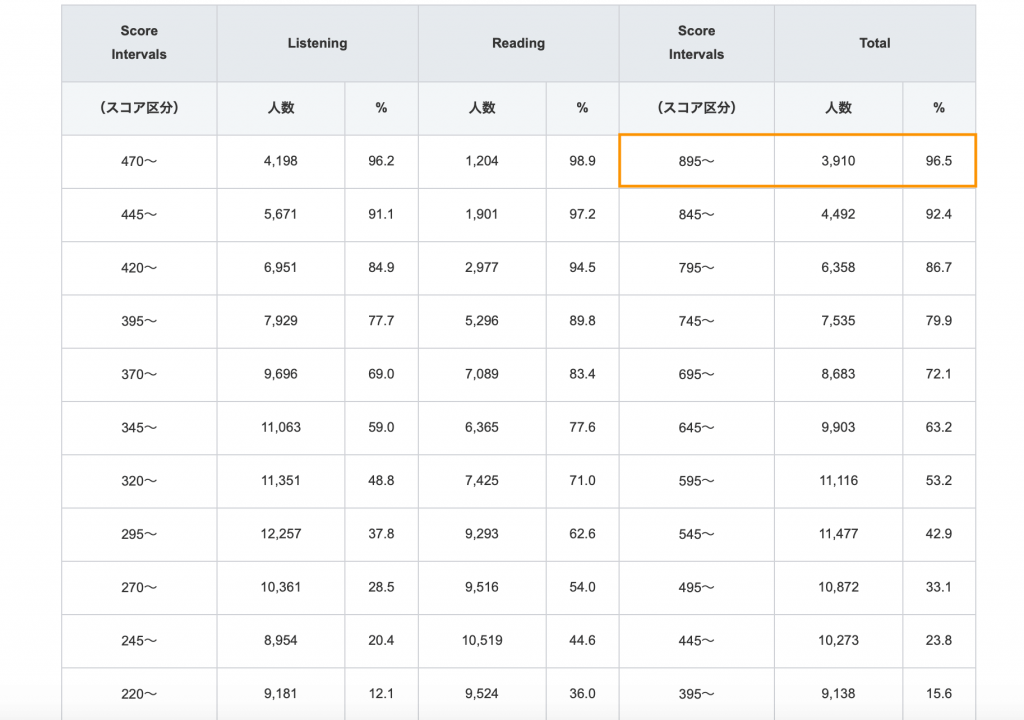This screenshot has width=1024, height=720.
Task: Select the 595～ total score interval
Action: 696,481
